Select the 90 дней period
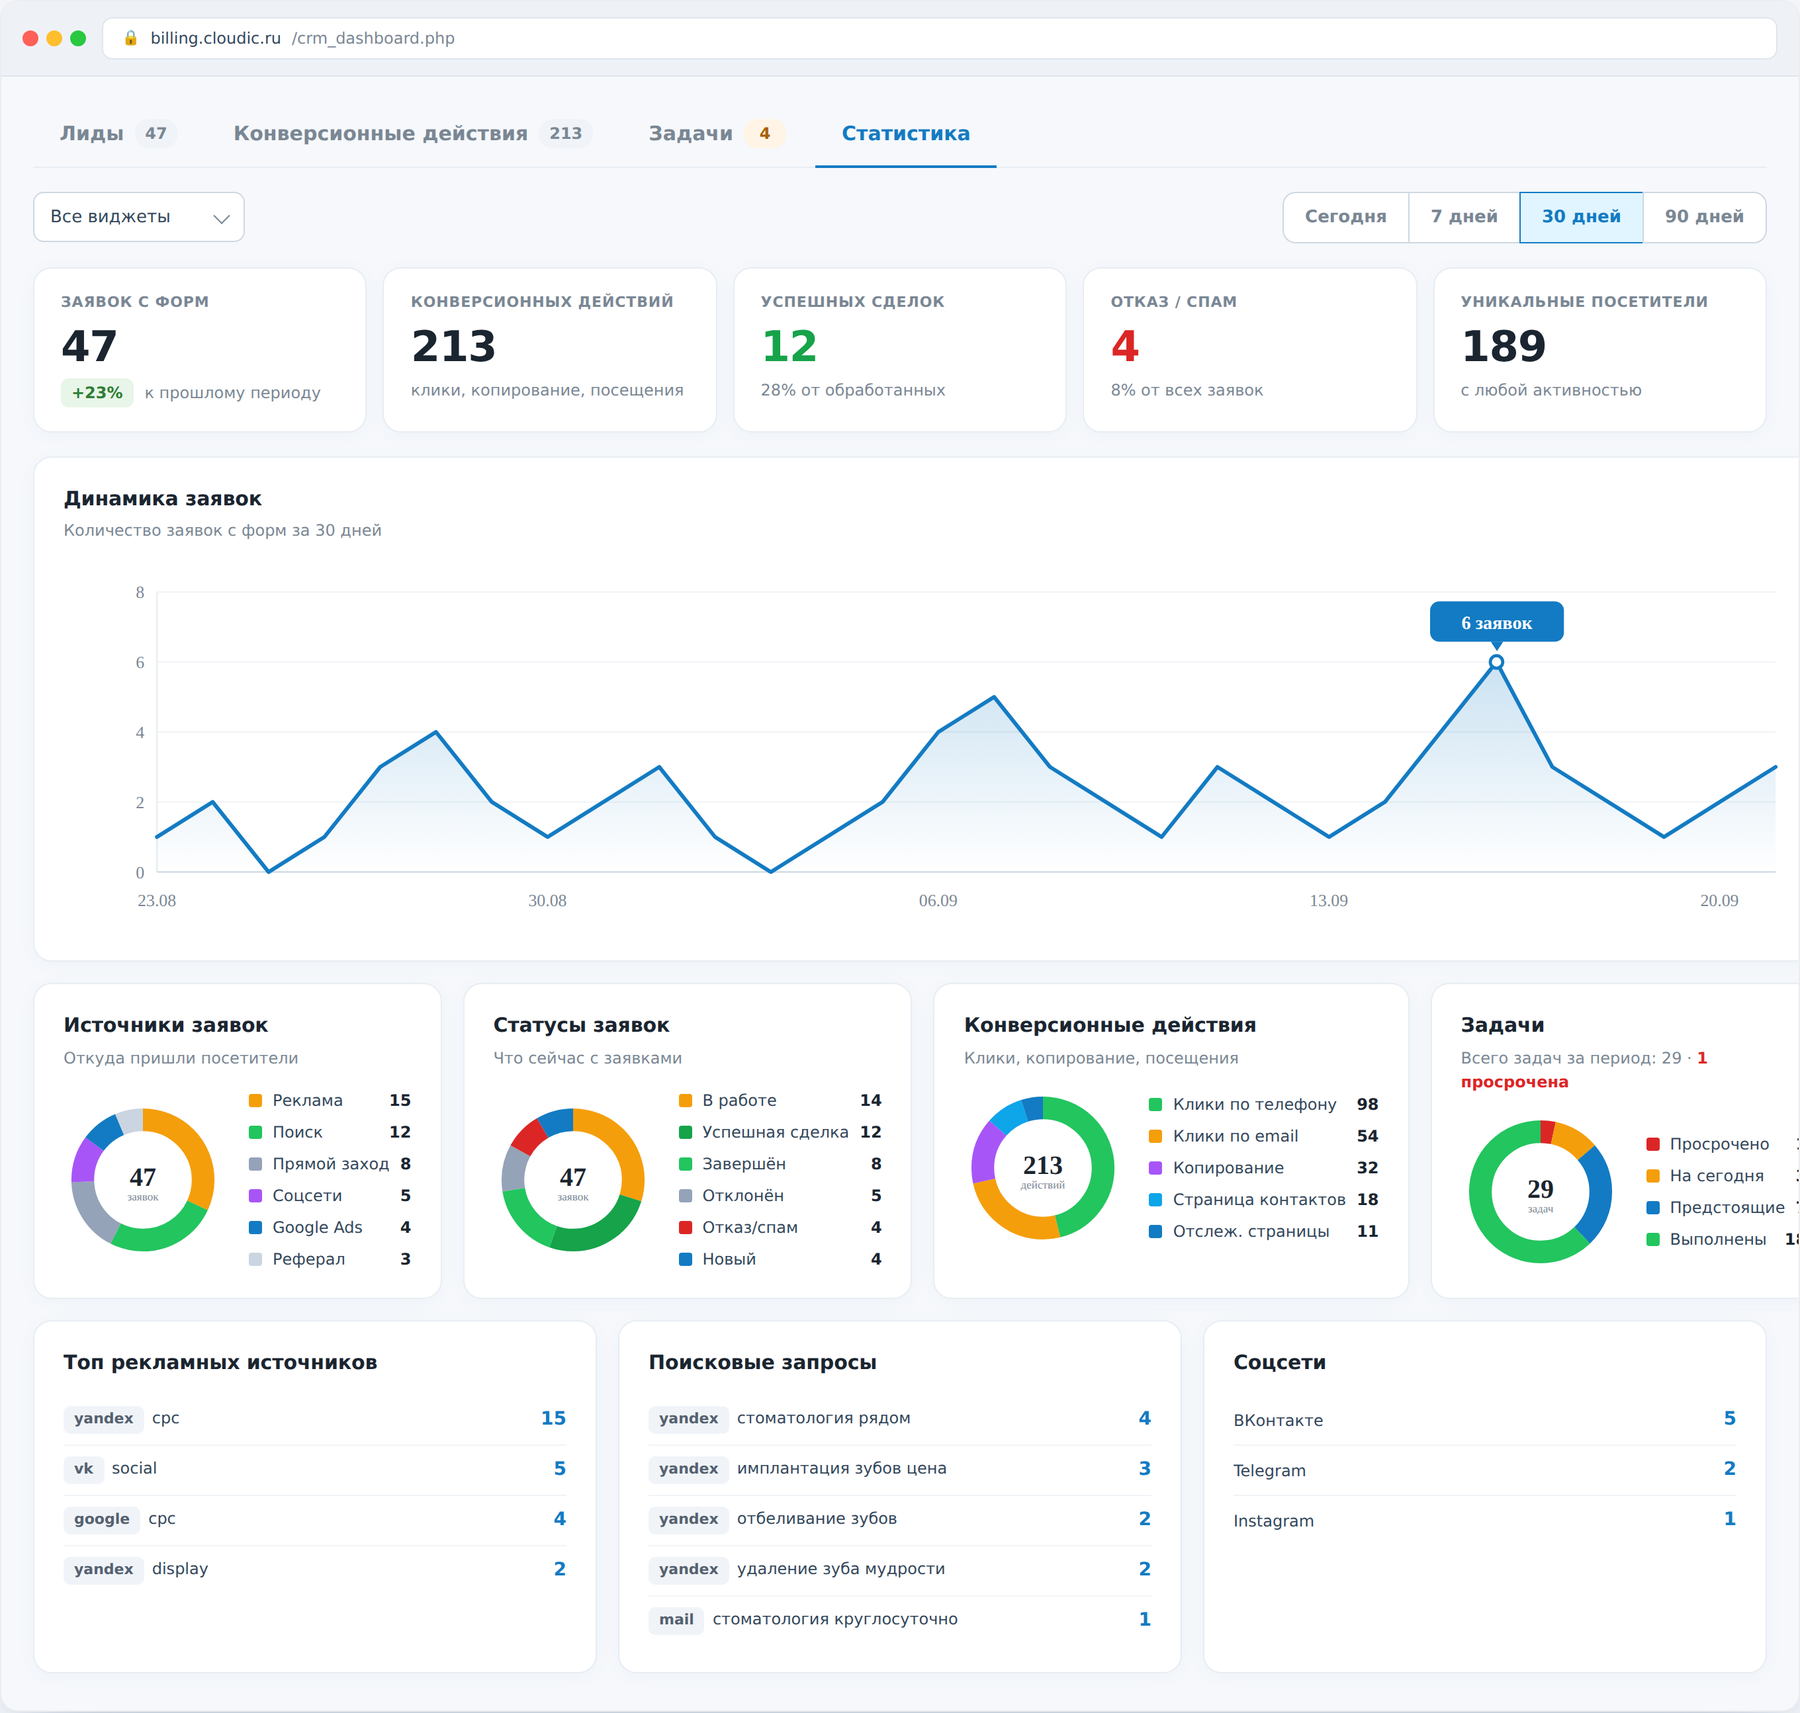 point(1704,217)
